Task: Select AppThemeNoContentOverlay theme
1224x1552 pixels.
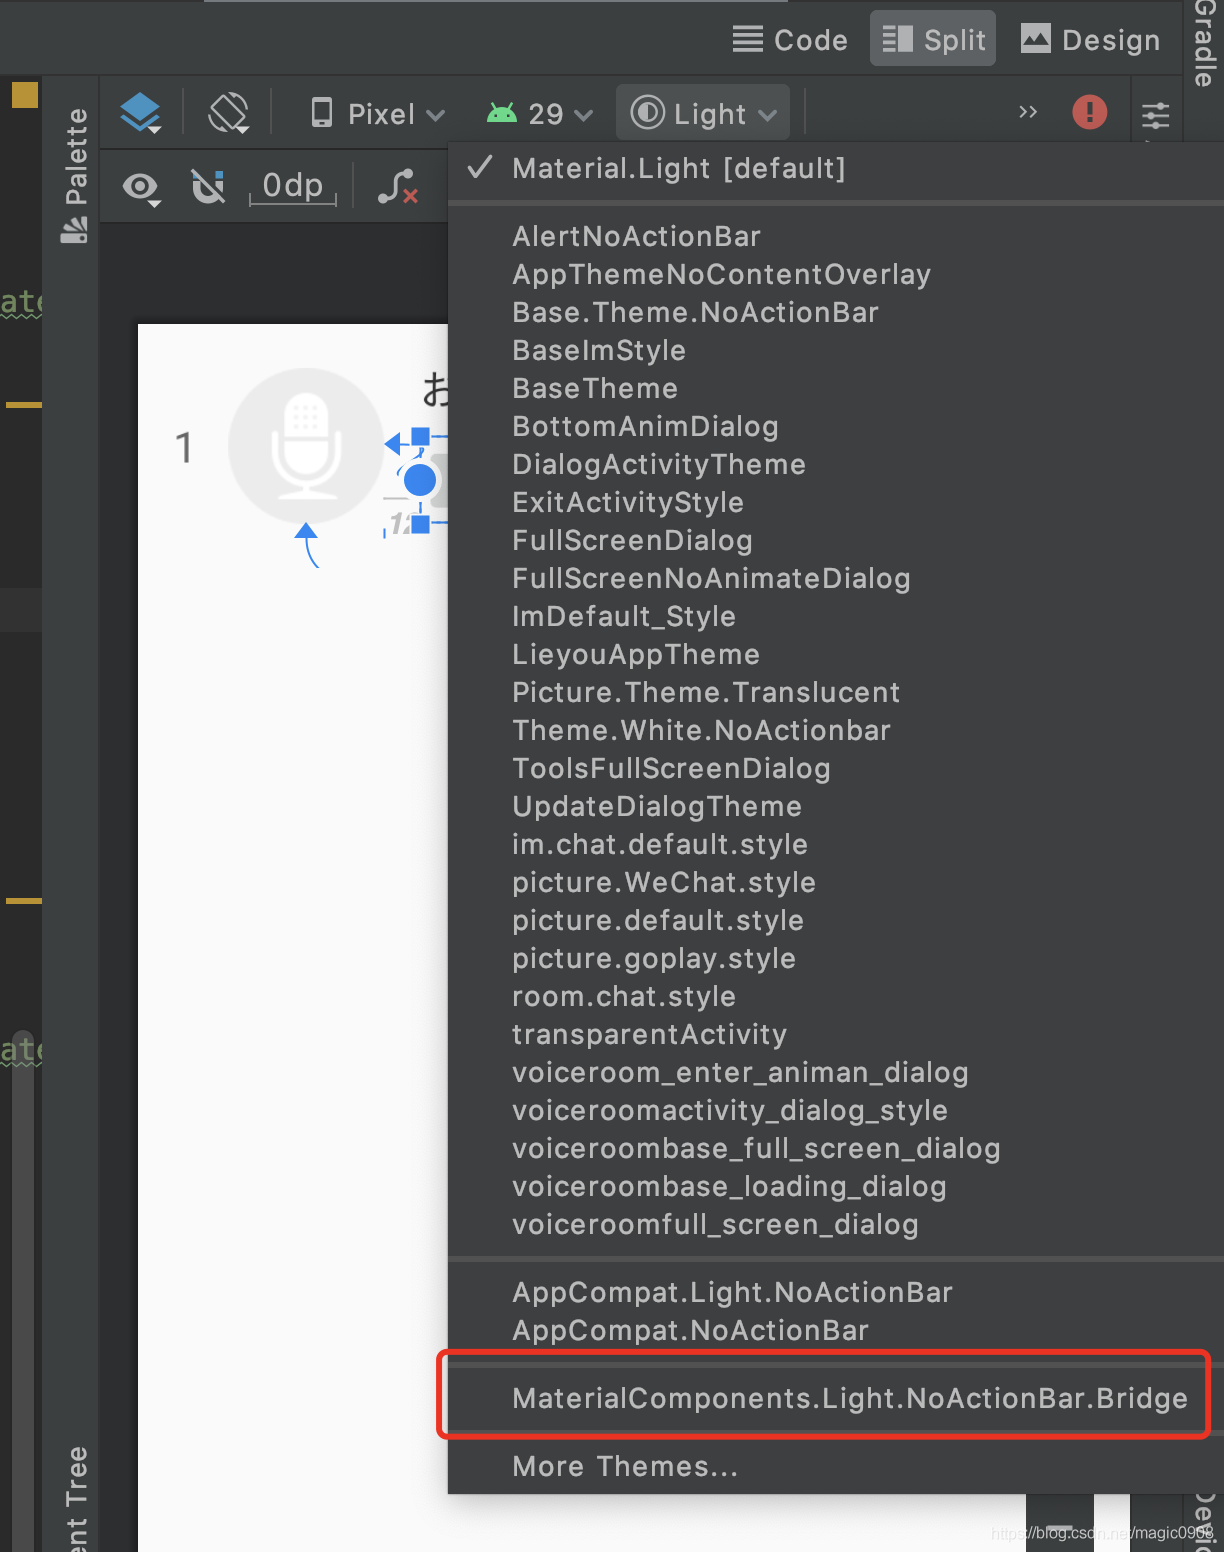Action: pos(836,274)
